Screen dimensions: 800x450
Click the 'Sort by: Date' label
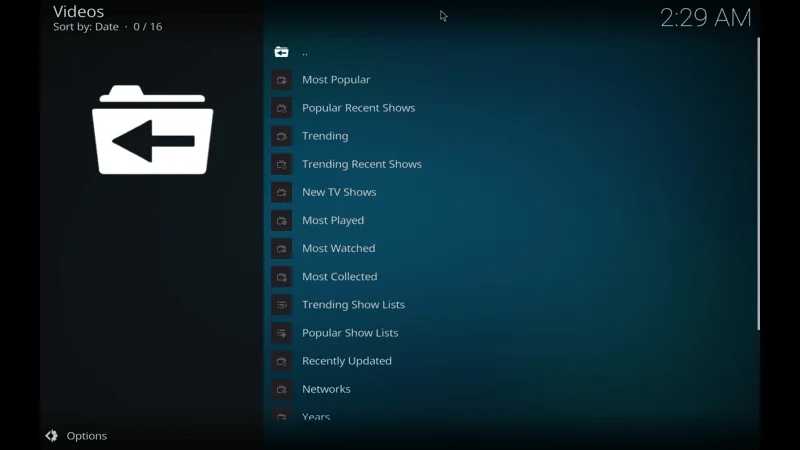pyautogui.click(x=86, y=27)
